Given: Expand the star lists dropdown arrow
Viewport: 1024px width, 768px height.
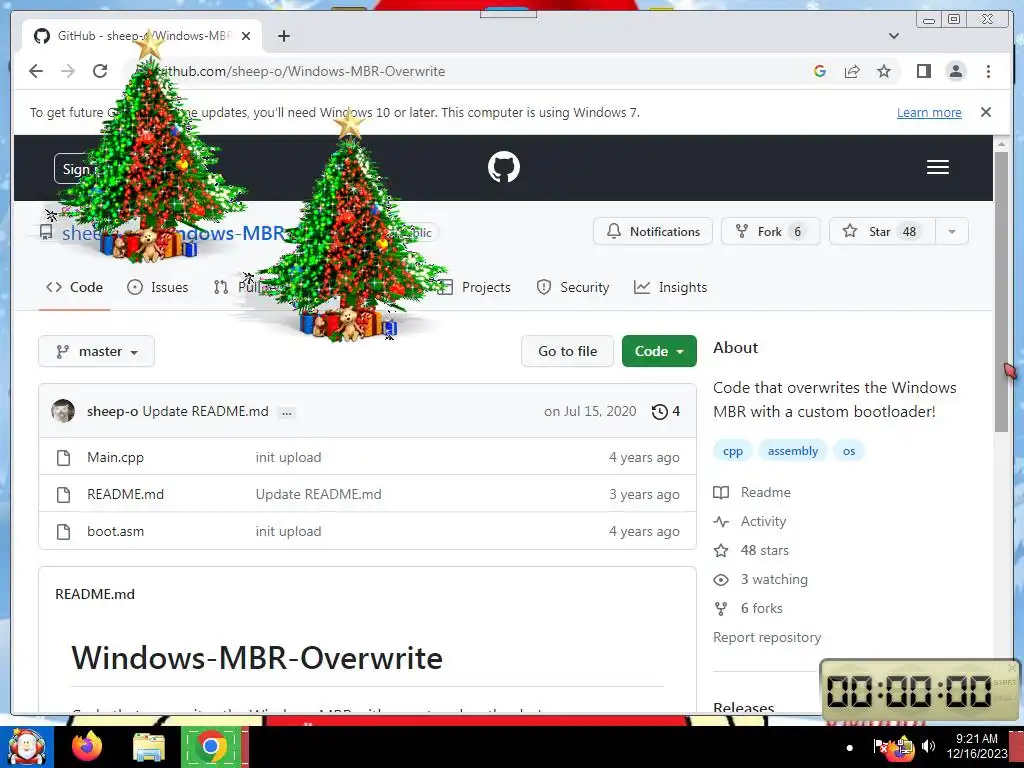Looking at the screenshot, I should [x=952, y=231].
